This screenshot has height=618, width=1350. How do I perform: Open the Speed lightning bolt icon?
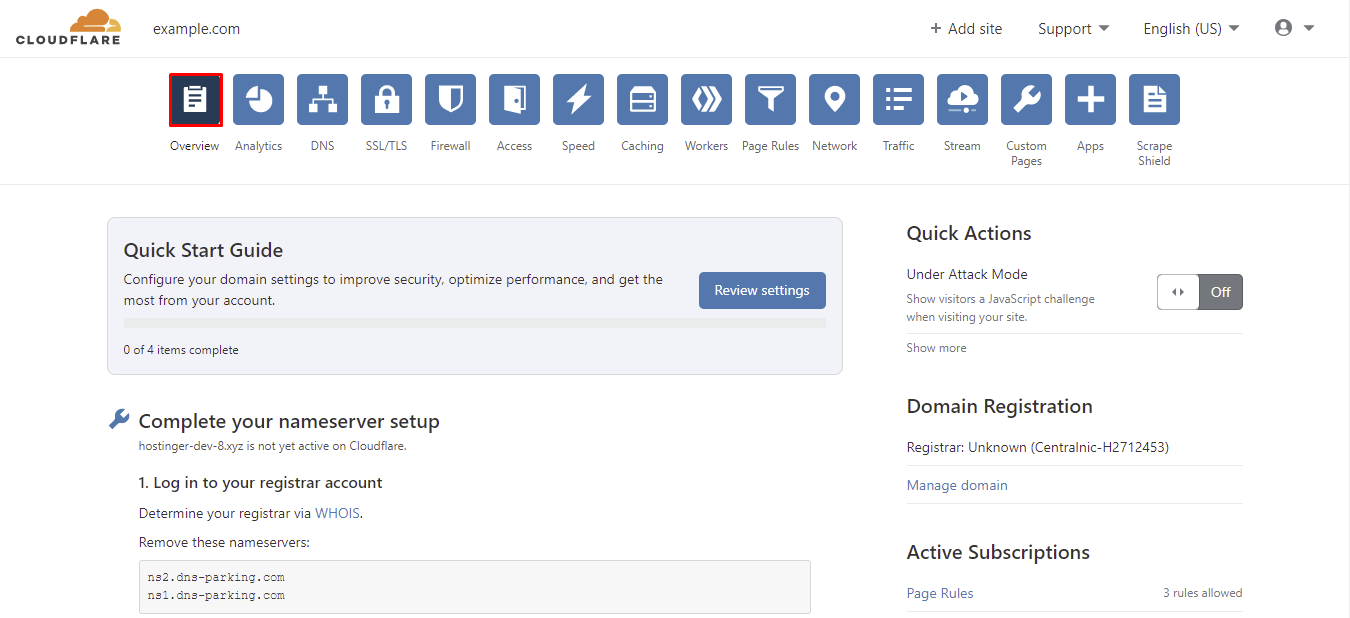578,100
